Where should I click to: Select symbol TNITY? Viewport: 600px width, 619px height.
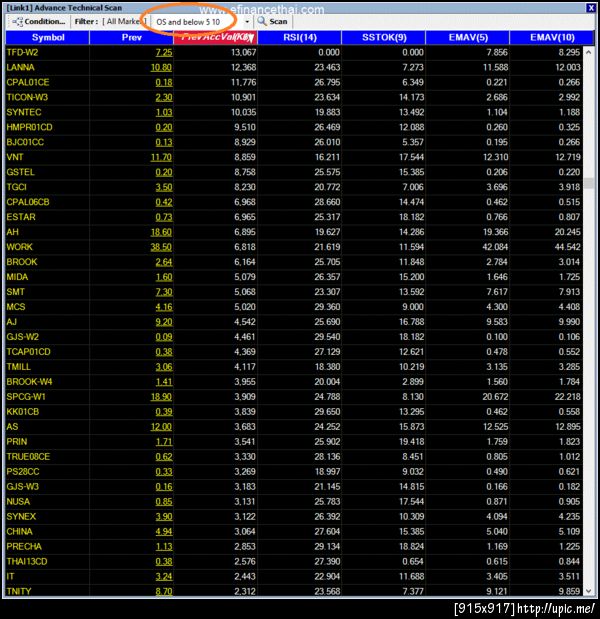click(x=19, y=591)
